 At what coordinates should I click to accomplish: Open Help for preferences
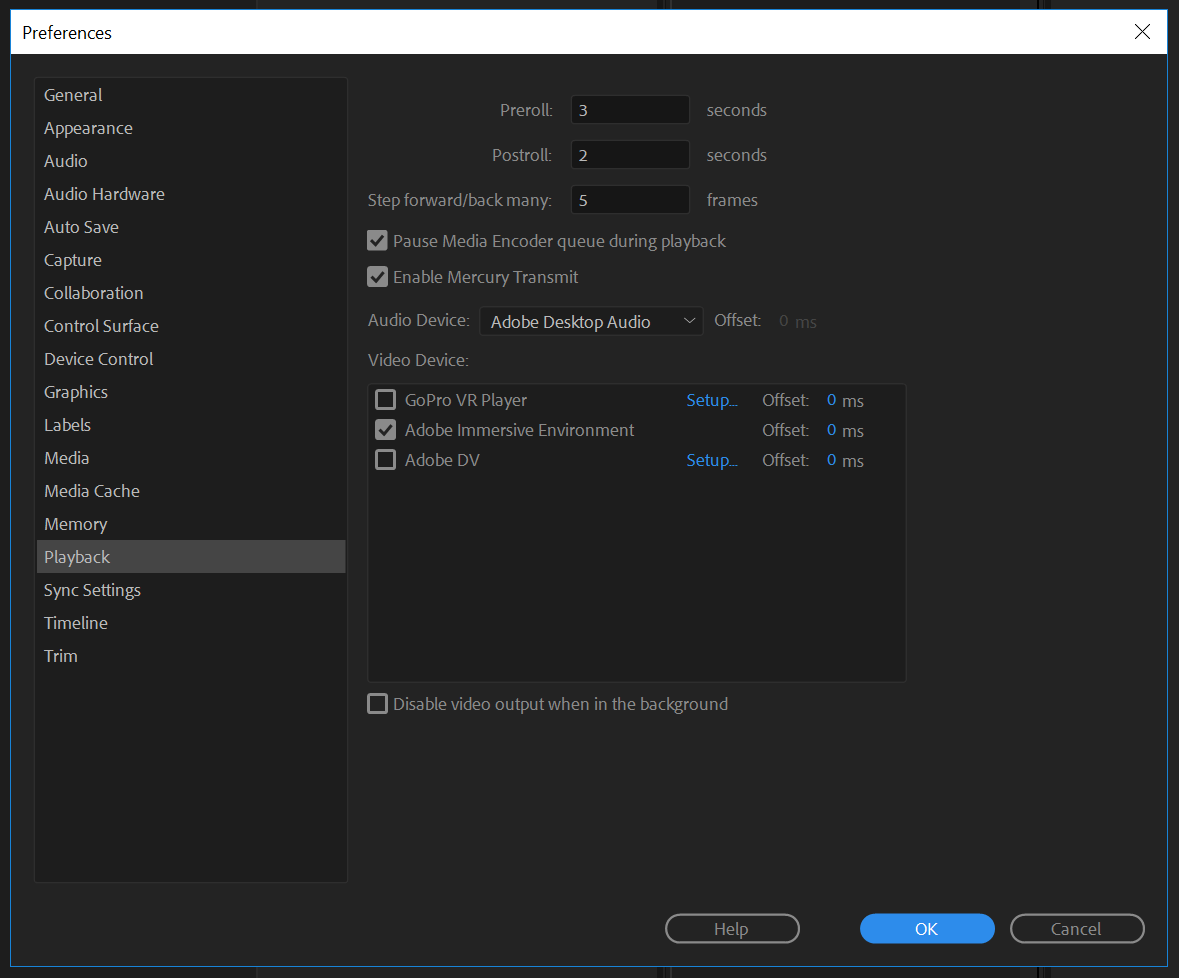(x=731, y=929)
